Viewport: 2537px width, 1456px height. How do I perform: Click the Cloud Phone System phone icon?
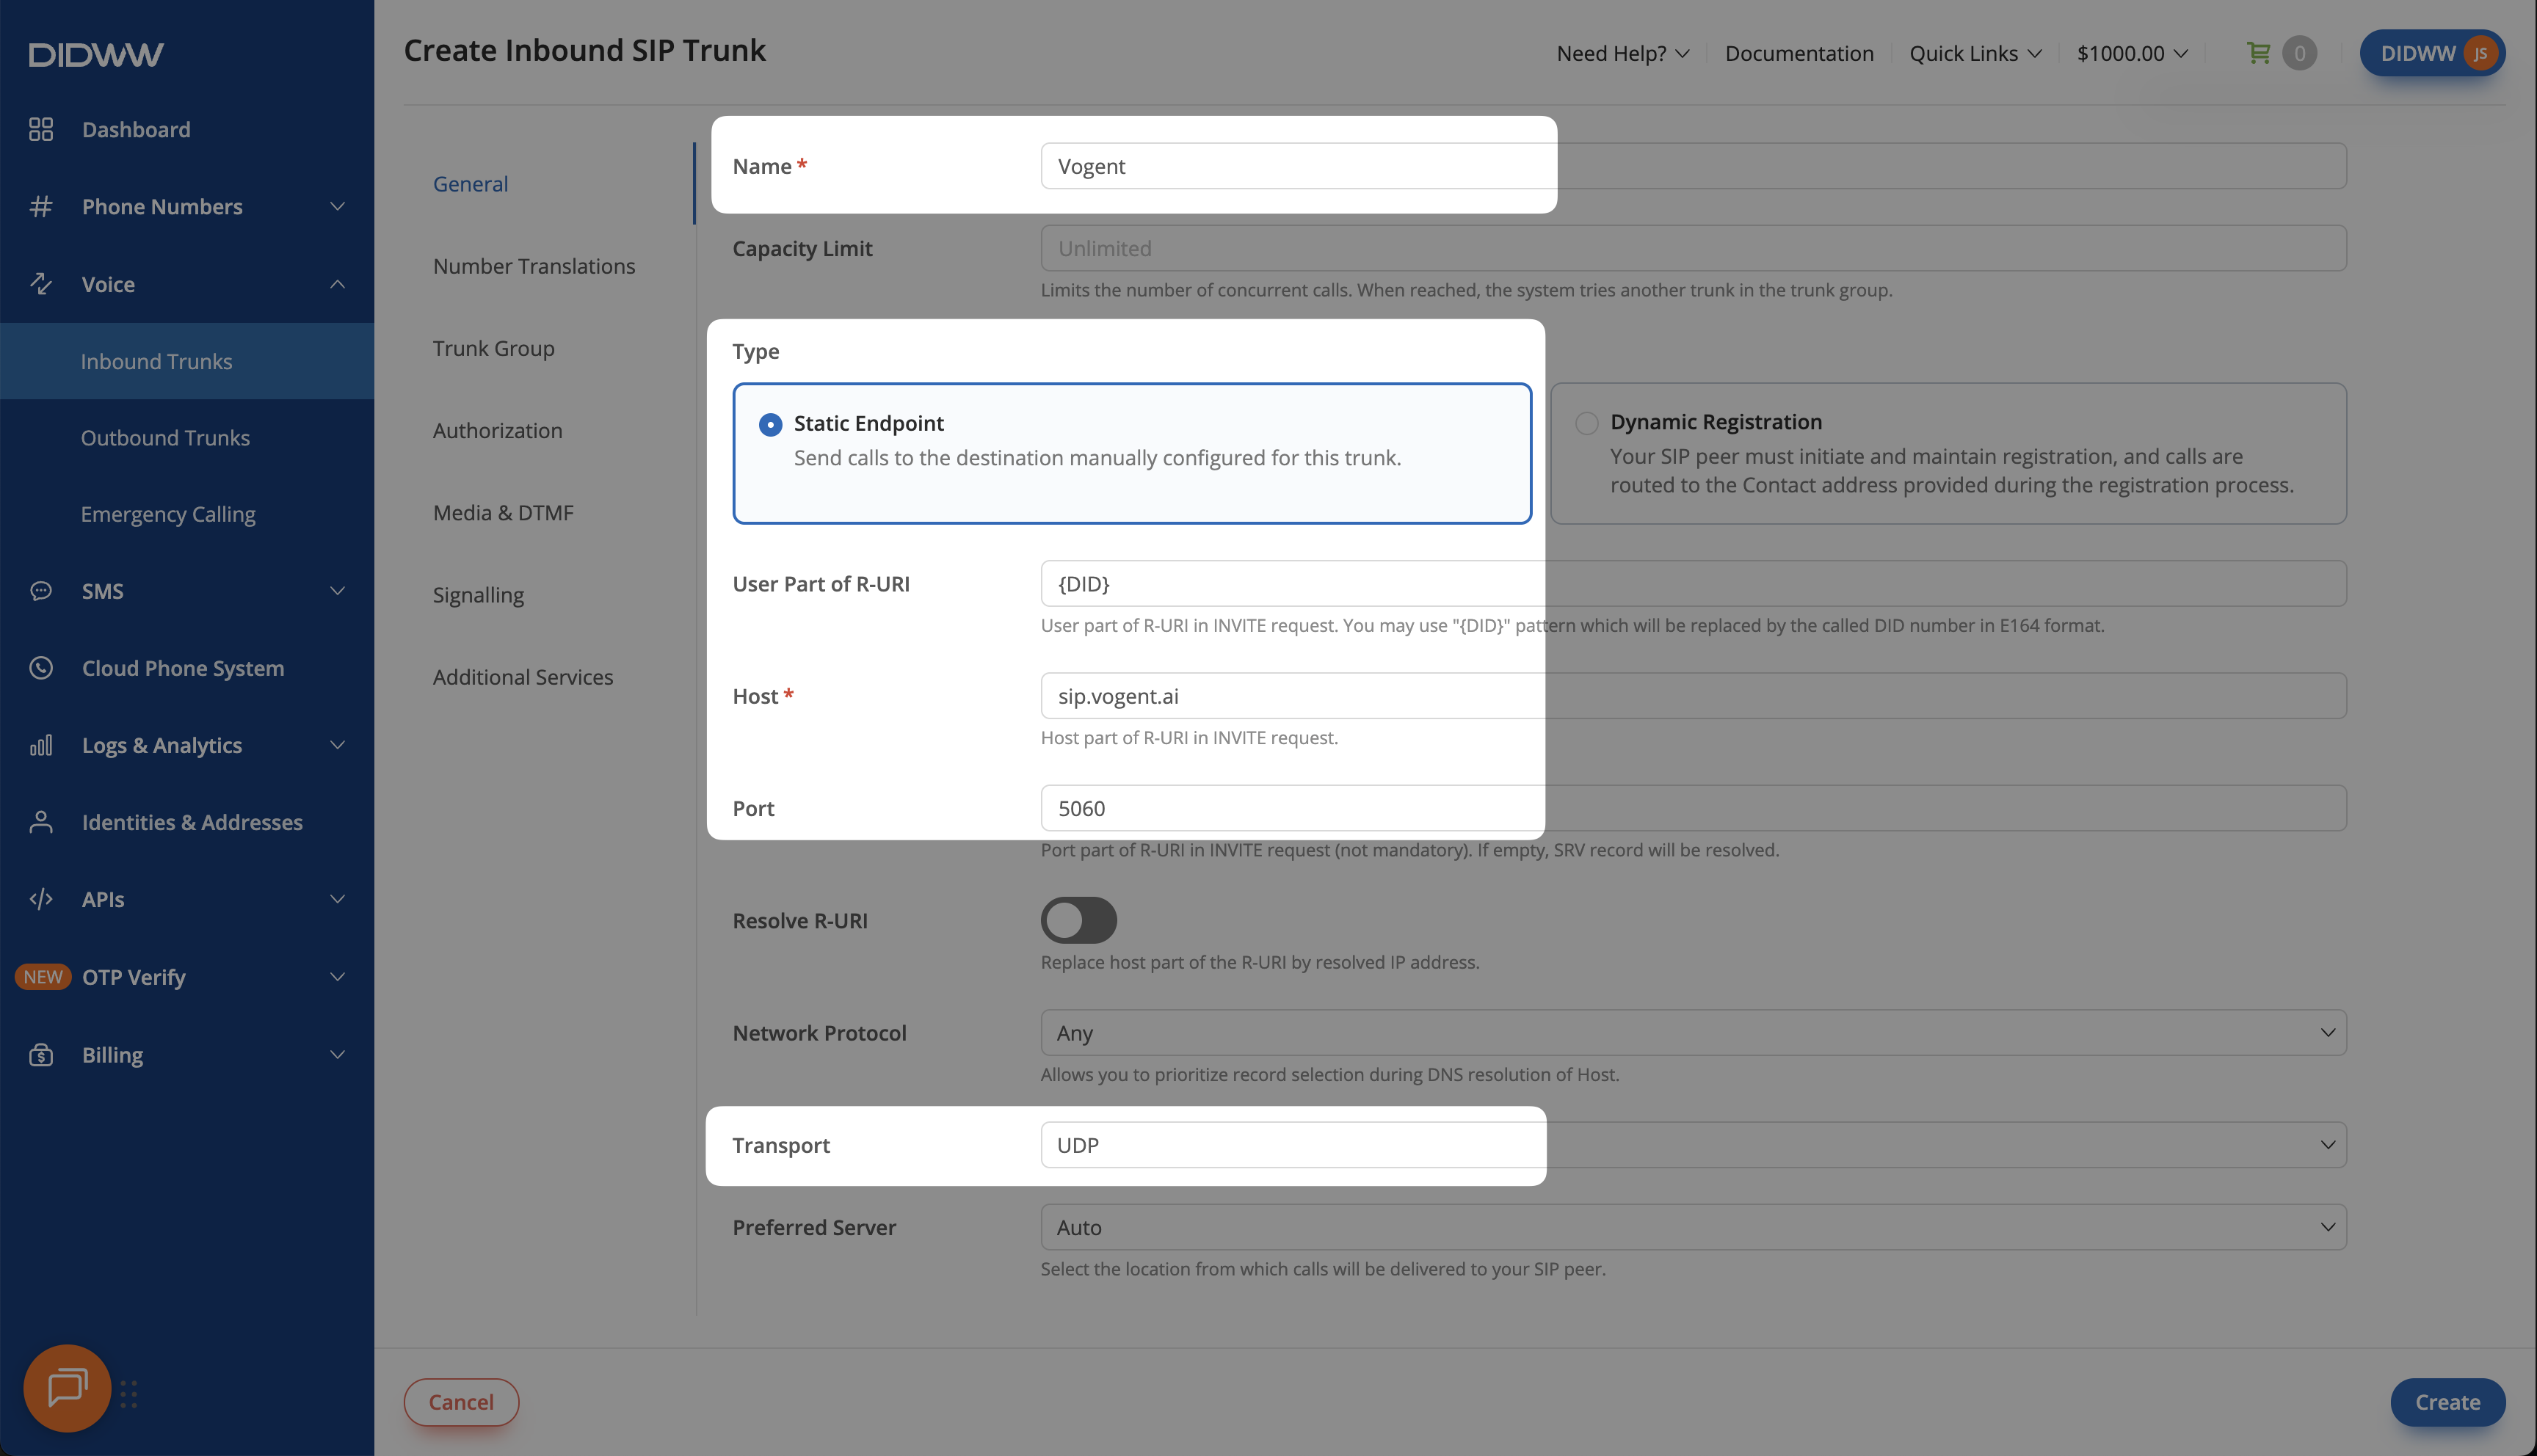coord(41,668)
